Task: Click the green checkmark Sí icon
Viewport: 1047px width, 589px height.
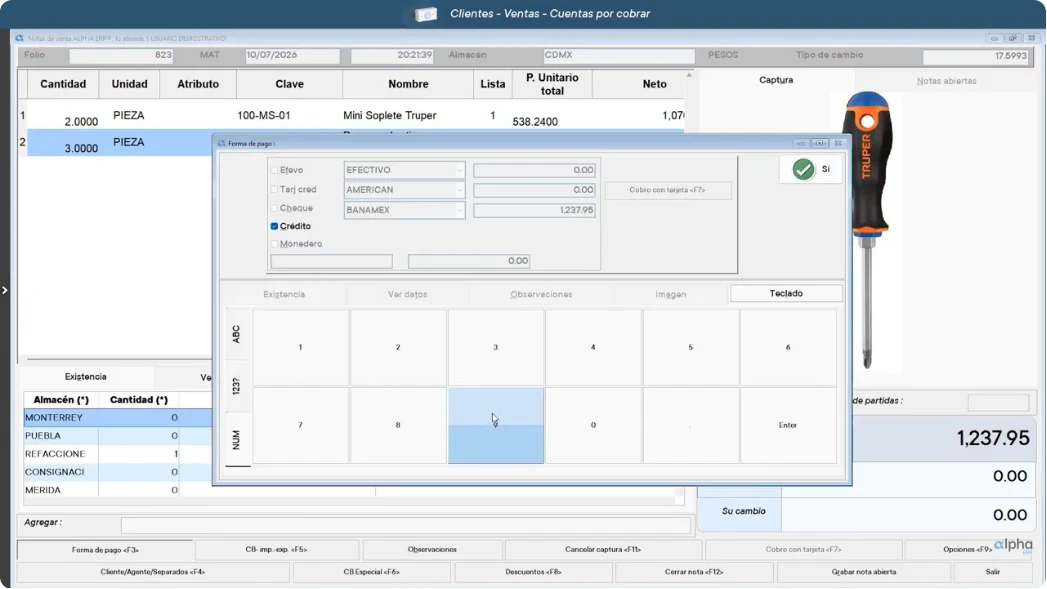Action: (803, 170)
